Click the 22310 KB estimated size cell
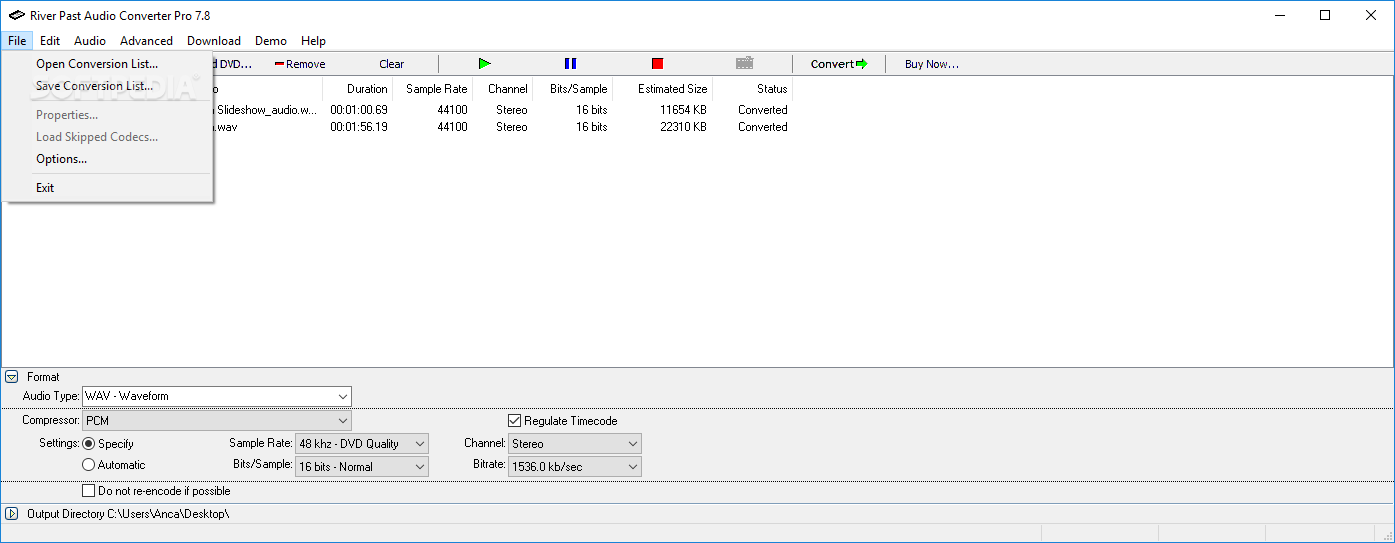 (683, 127)
